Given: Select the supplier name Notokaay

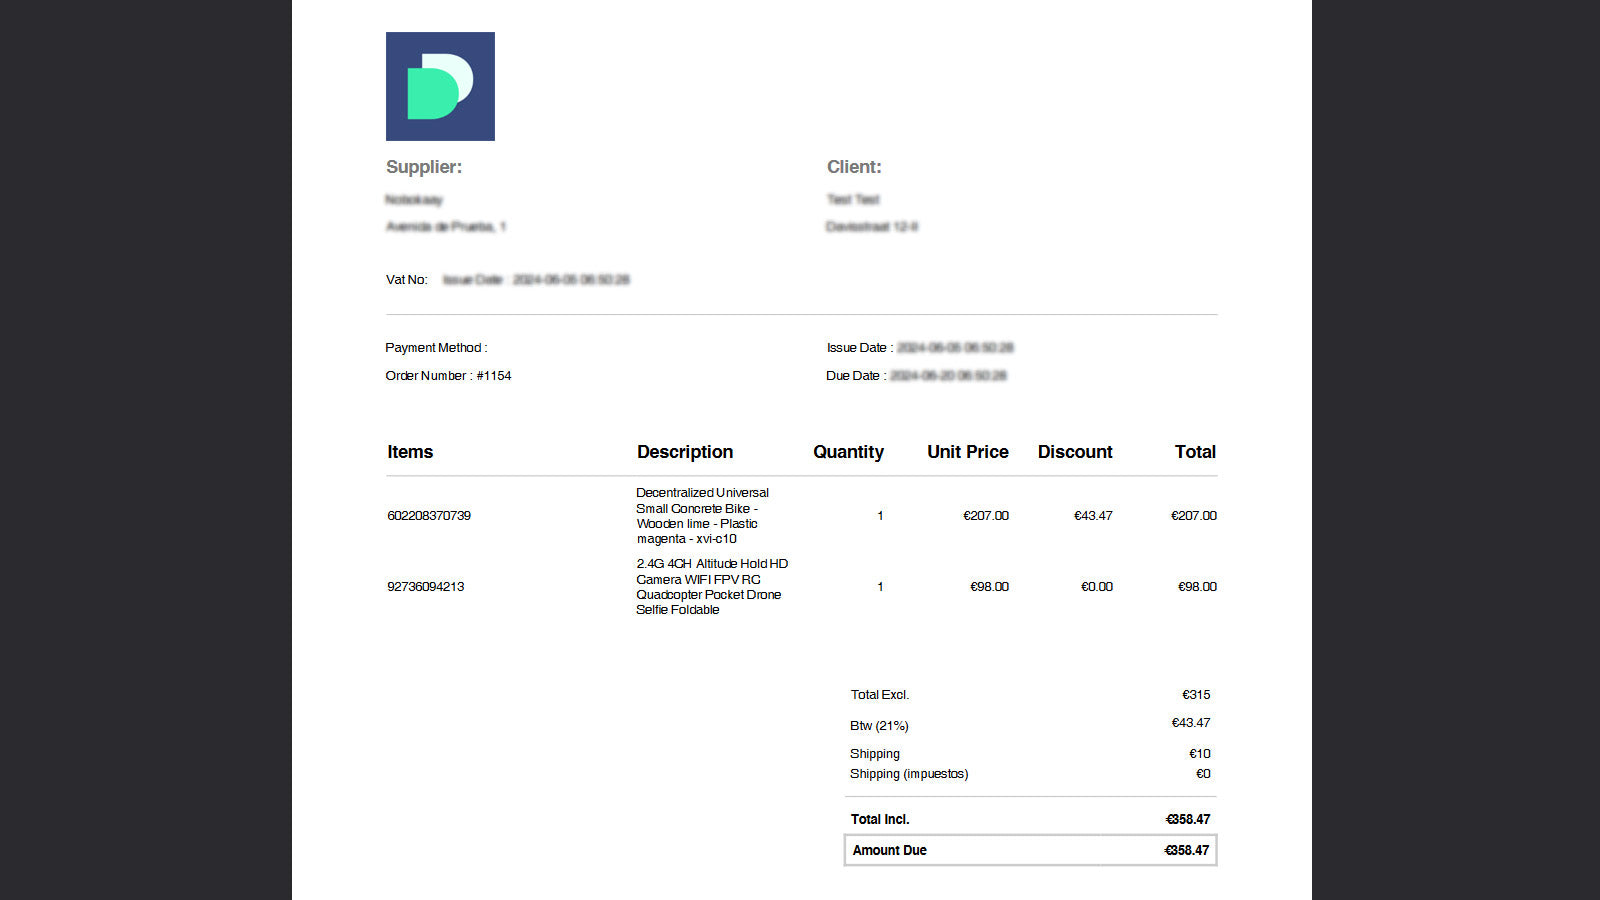Looking at the screenshot, I should [415, 200].
